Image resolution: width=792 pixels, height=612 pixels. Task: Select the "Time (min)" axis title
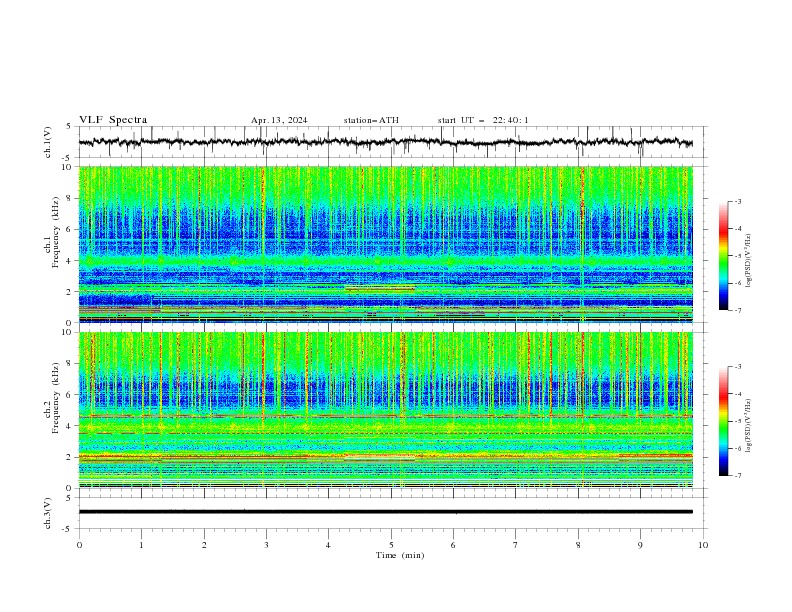pos(400,555)
